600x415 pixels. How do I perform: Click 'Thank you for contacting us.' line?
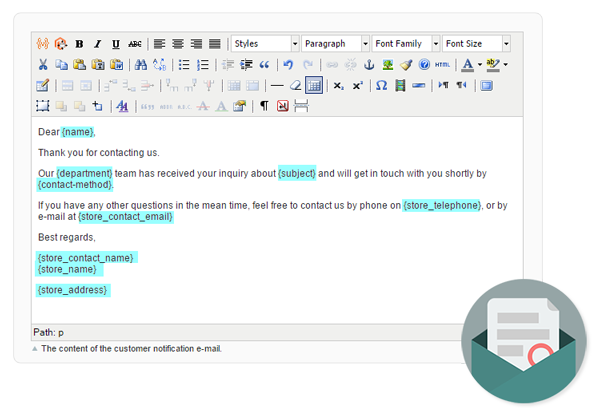tap(99, 153)
